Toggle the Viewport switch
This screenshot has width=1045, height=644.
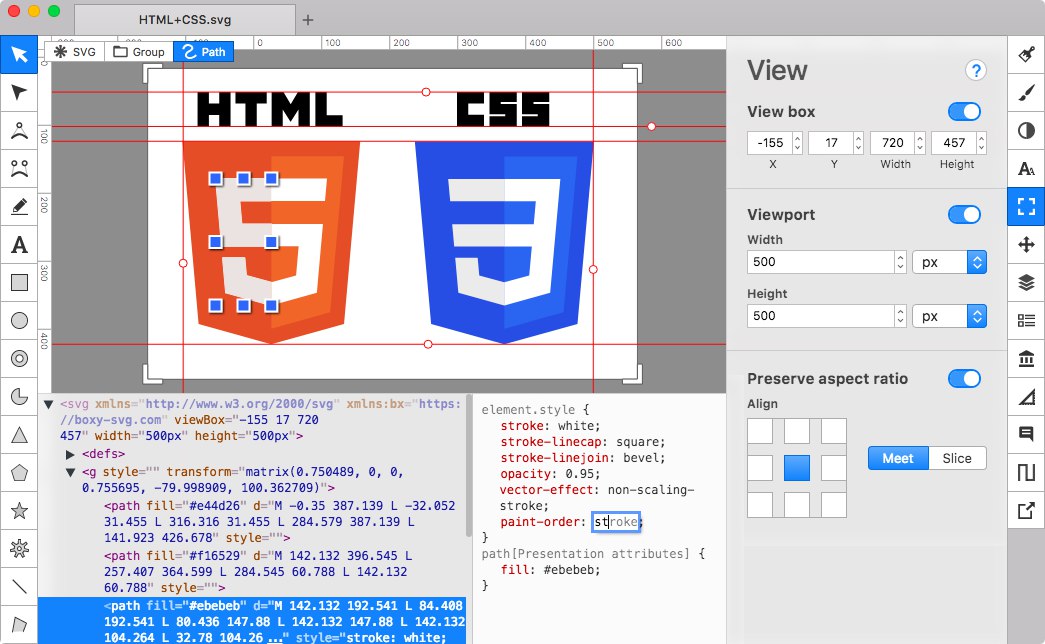point(964,215)
